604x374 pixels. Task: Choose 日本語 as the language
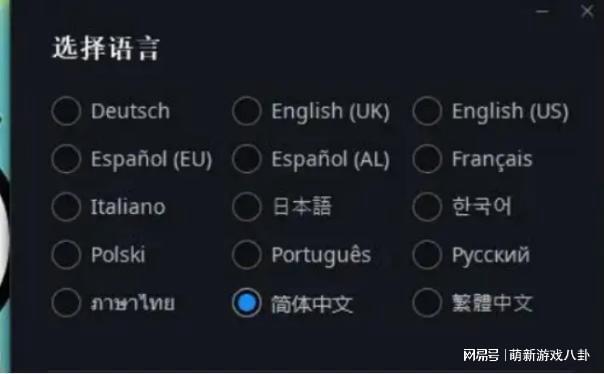coord(247,207)
